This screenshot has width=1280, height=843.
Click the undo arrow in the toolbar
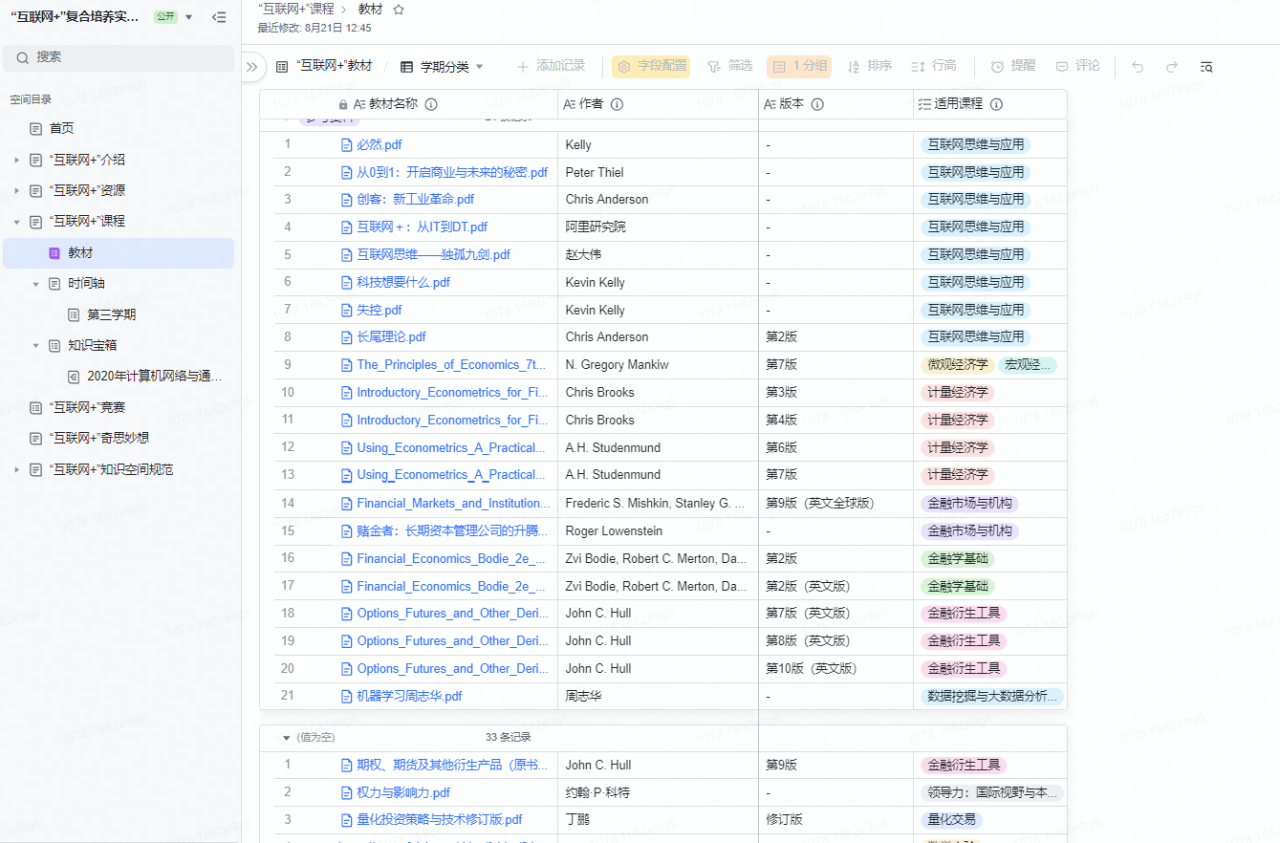click(x=1137, y=67)
